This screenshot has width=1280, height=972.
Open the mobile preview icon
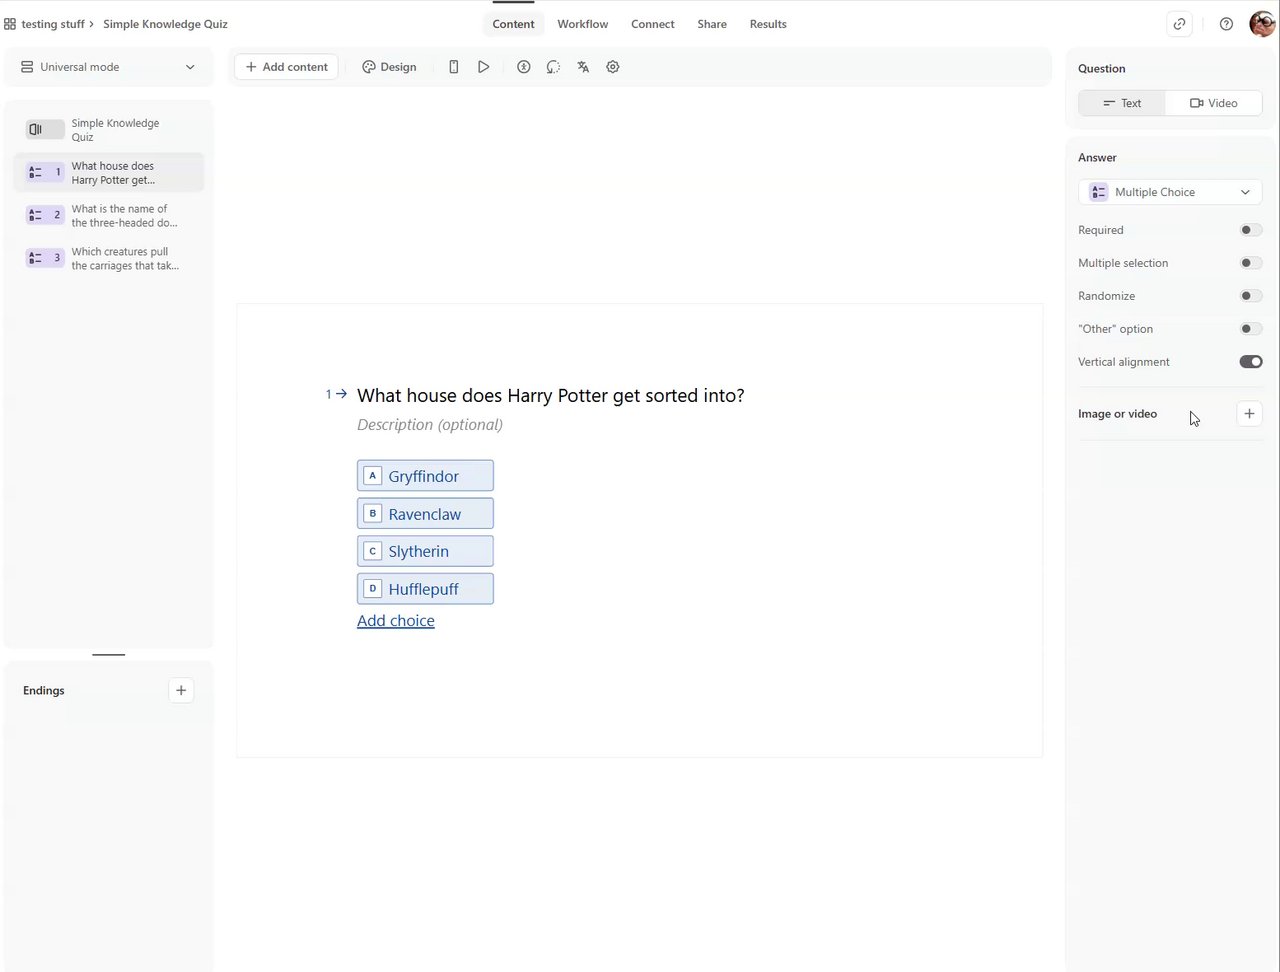tap(453, 67)
